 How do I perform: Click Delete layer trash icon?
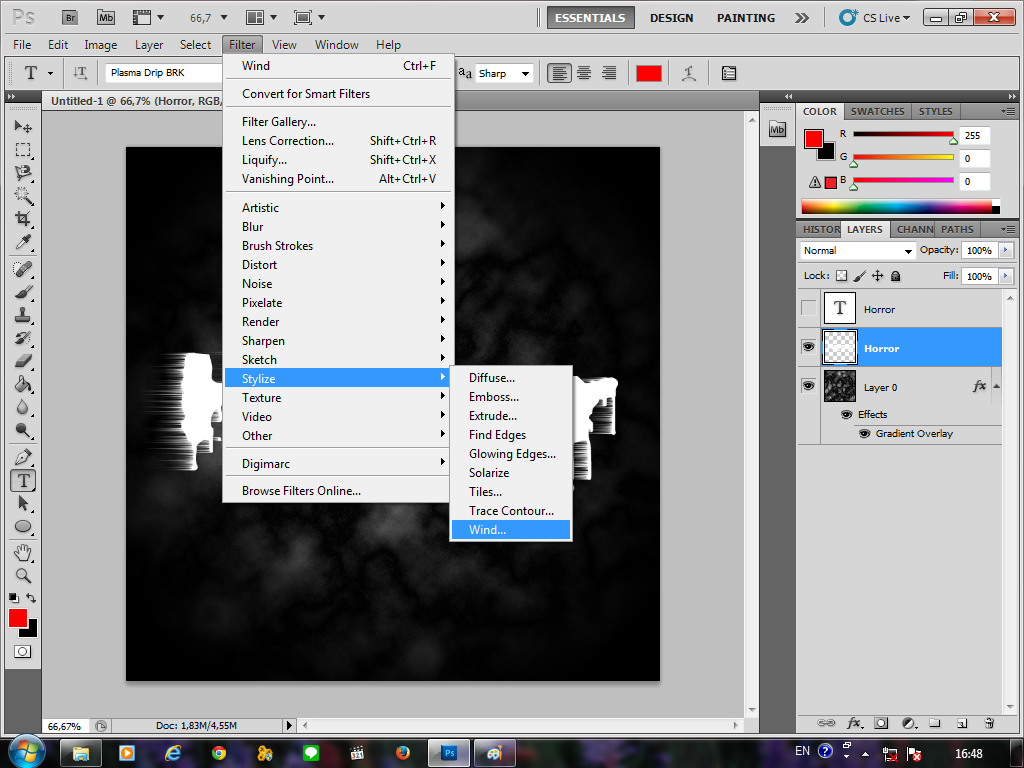[989, 723]
